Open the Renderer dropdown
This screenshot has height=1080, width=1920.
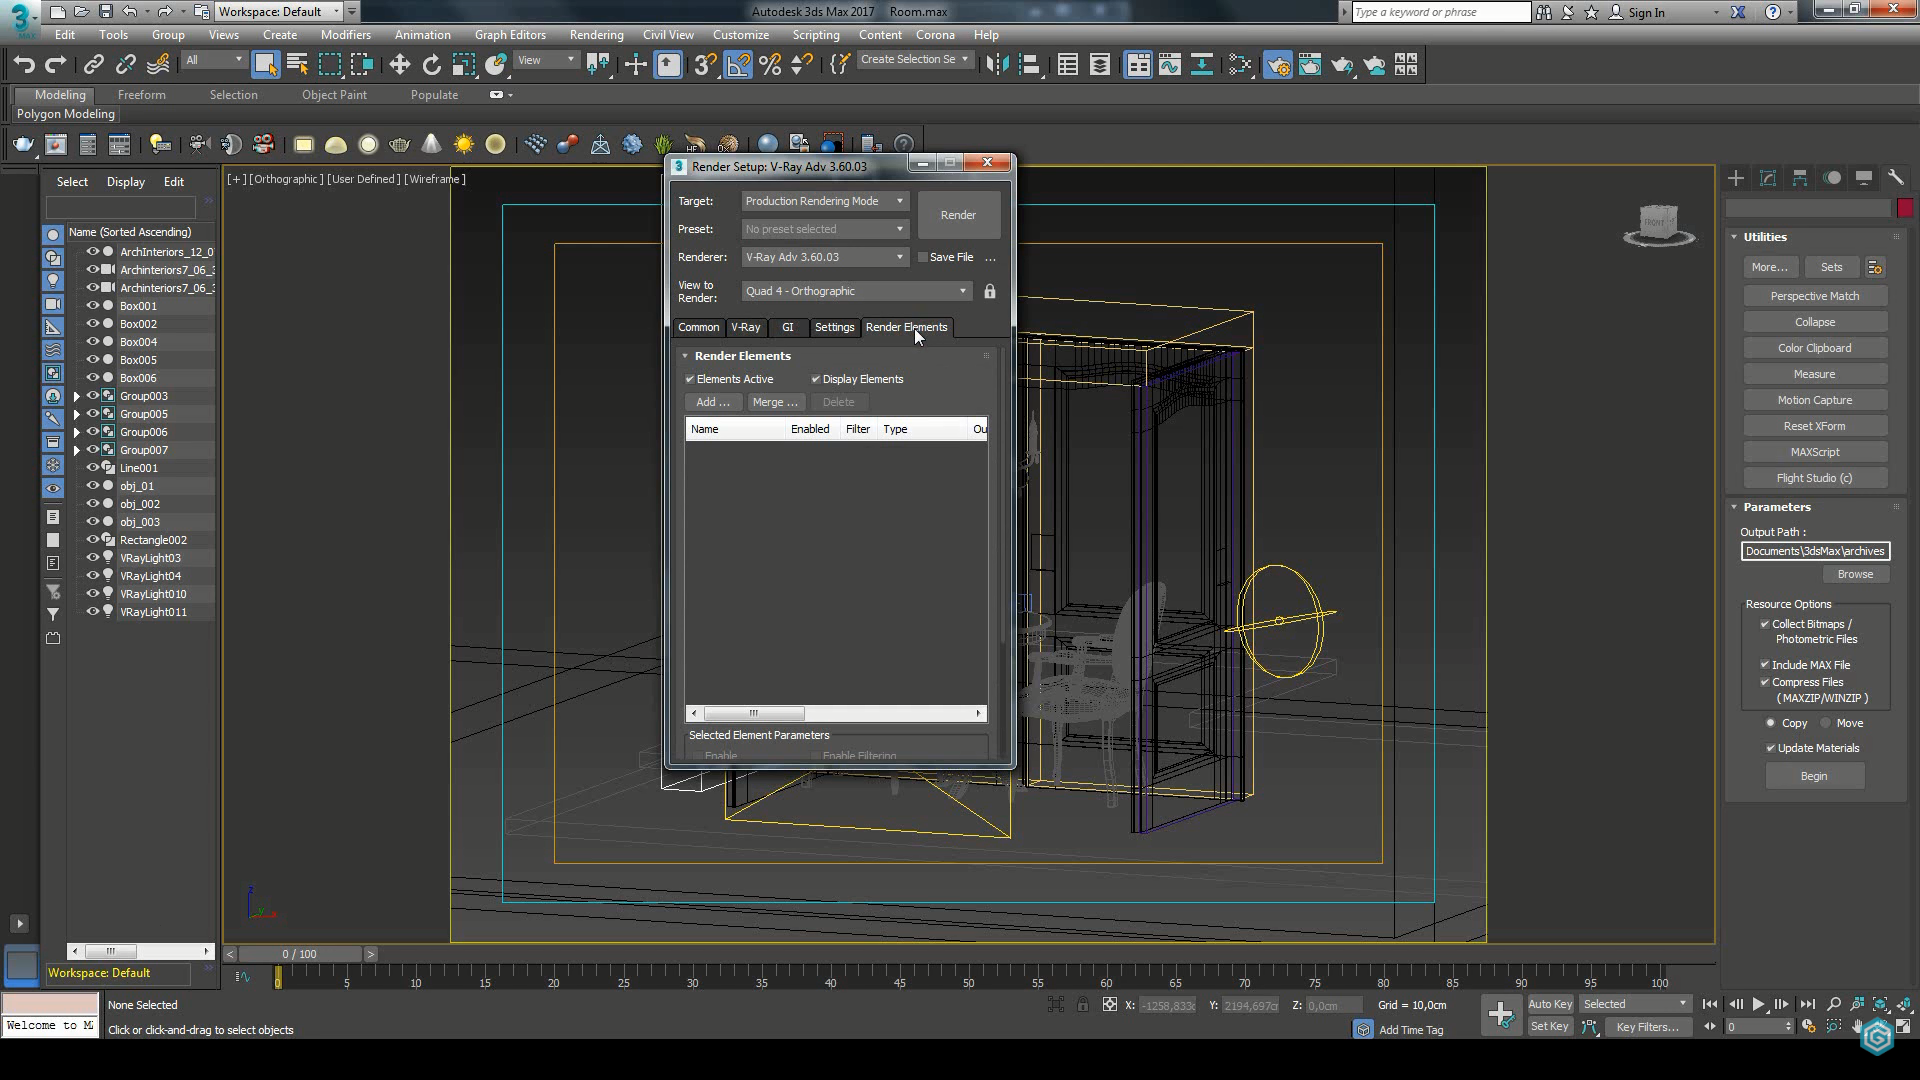pyautogui.click(x=825, y=257)
